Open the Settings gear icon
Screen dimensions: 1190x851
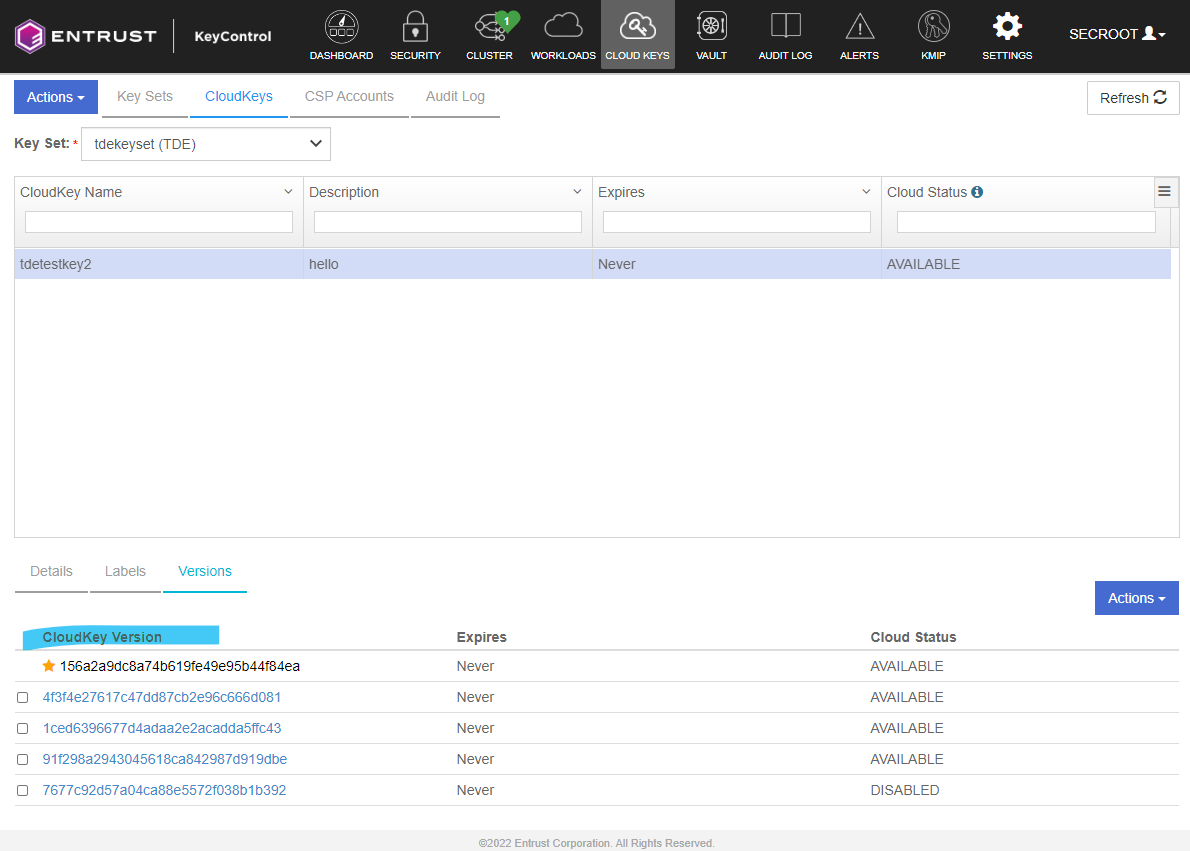pos(1007,27)
